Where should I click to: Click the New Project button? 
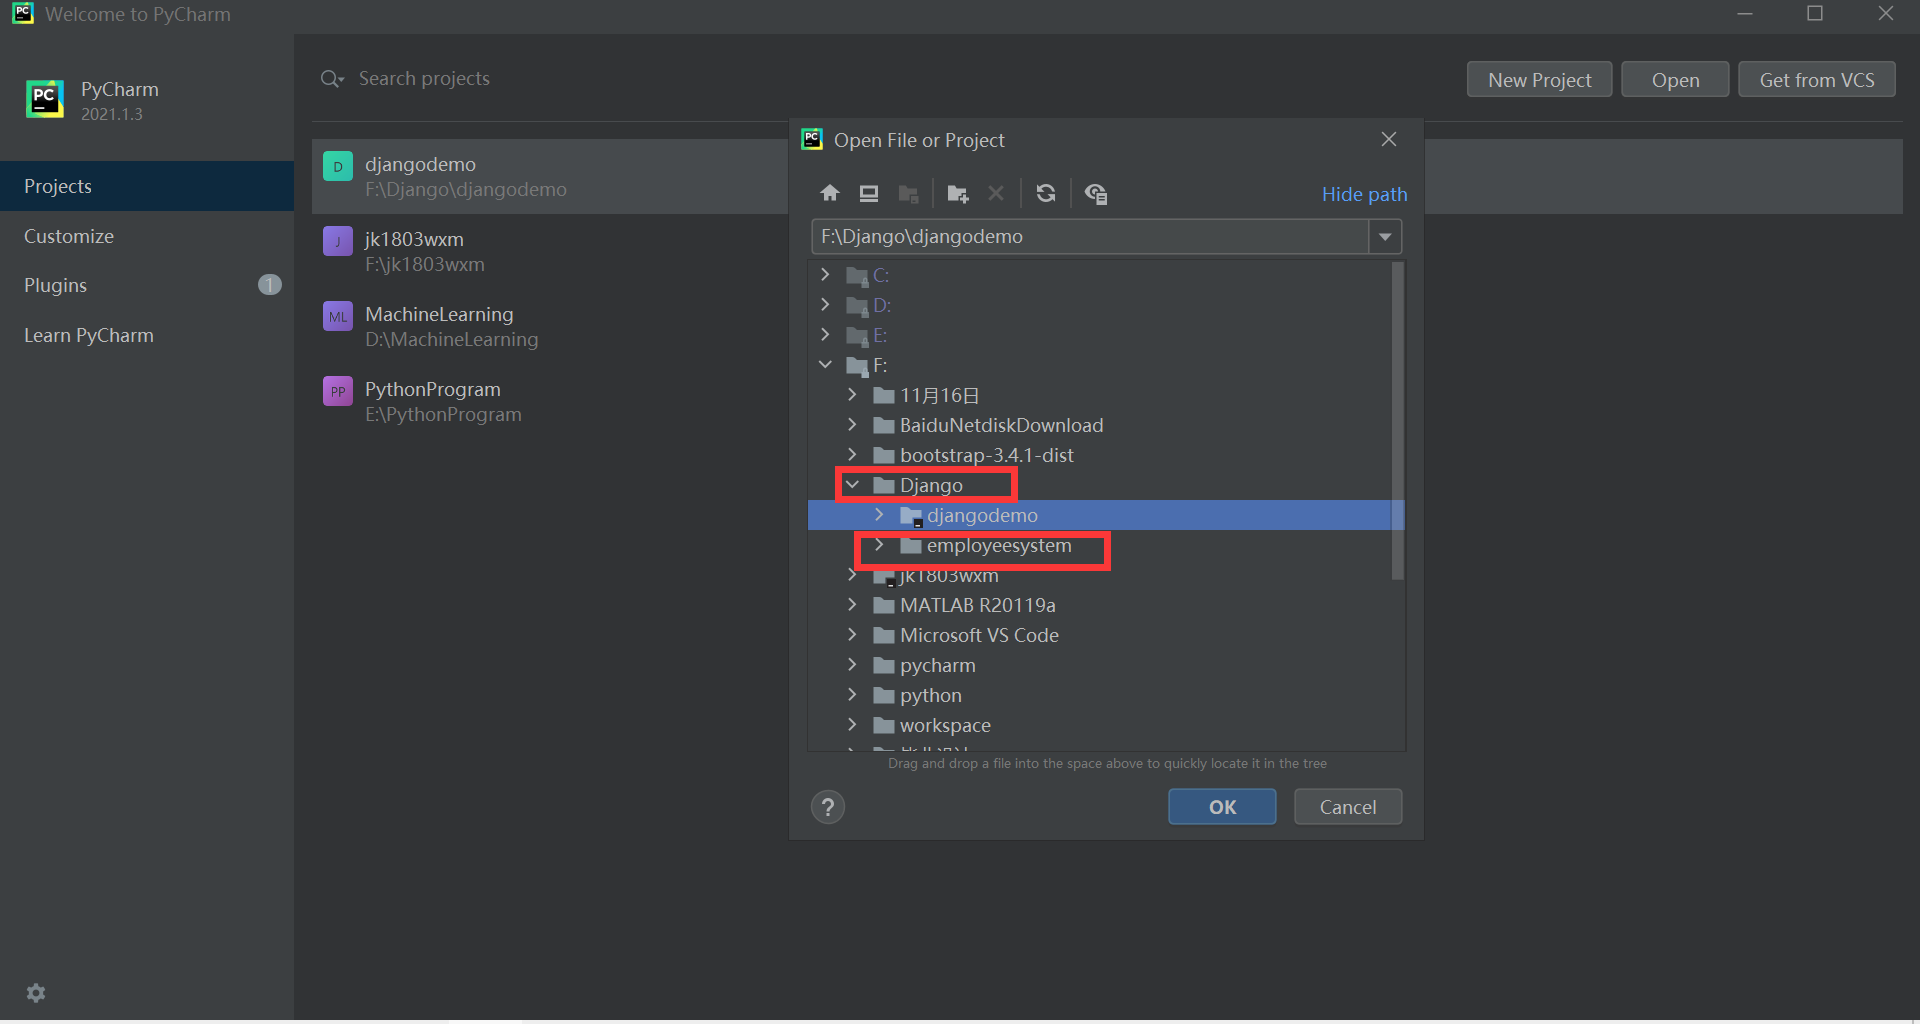(1539, 80)
